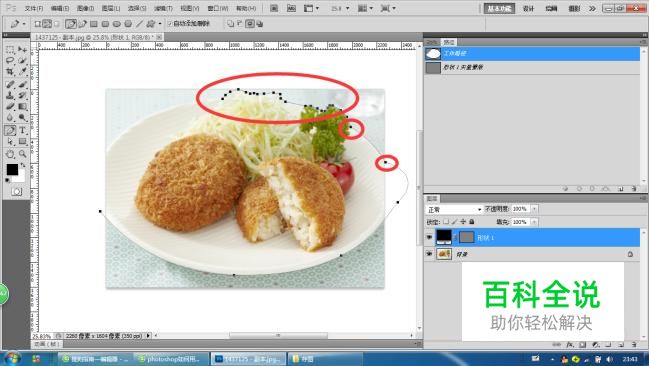Reset default foreground and background colors

pyautogui.click(x=7, y=180)
